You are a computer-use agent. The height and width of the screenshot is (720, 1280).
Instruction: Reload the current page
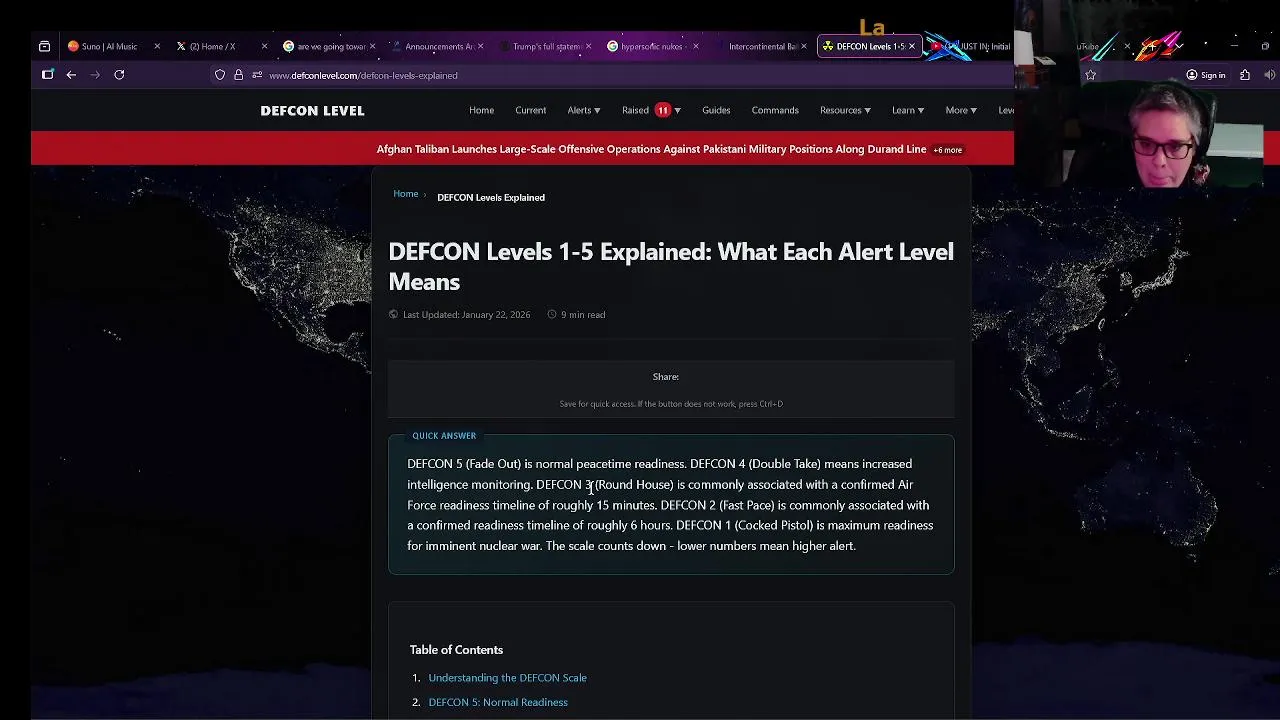(119, 75)
